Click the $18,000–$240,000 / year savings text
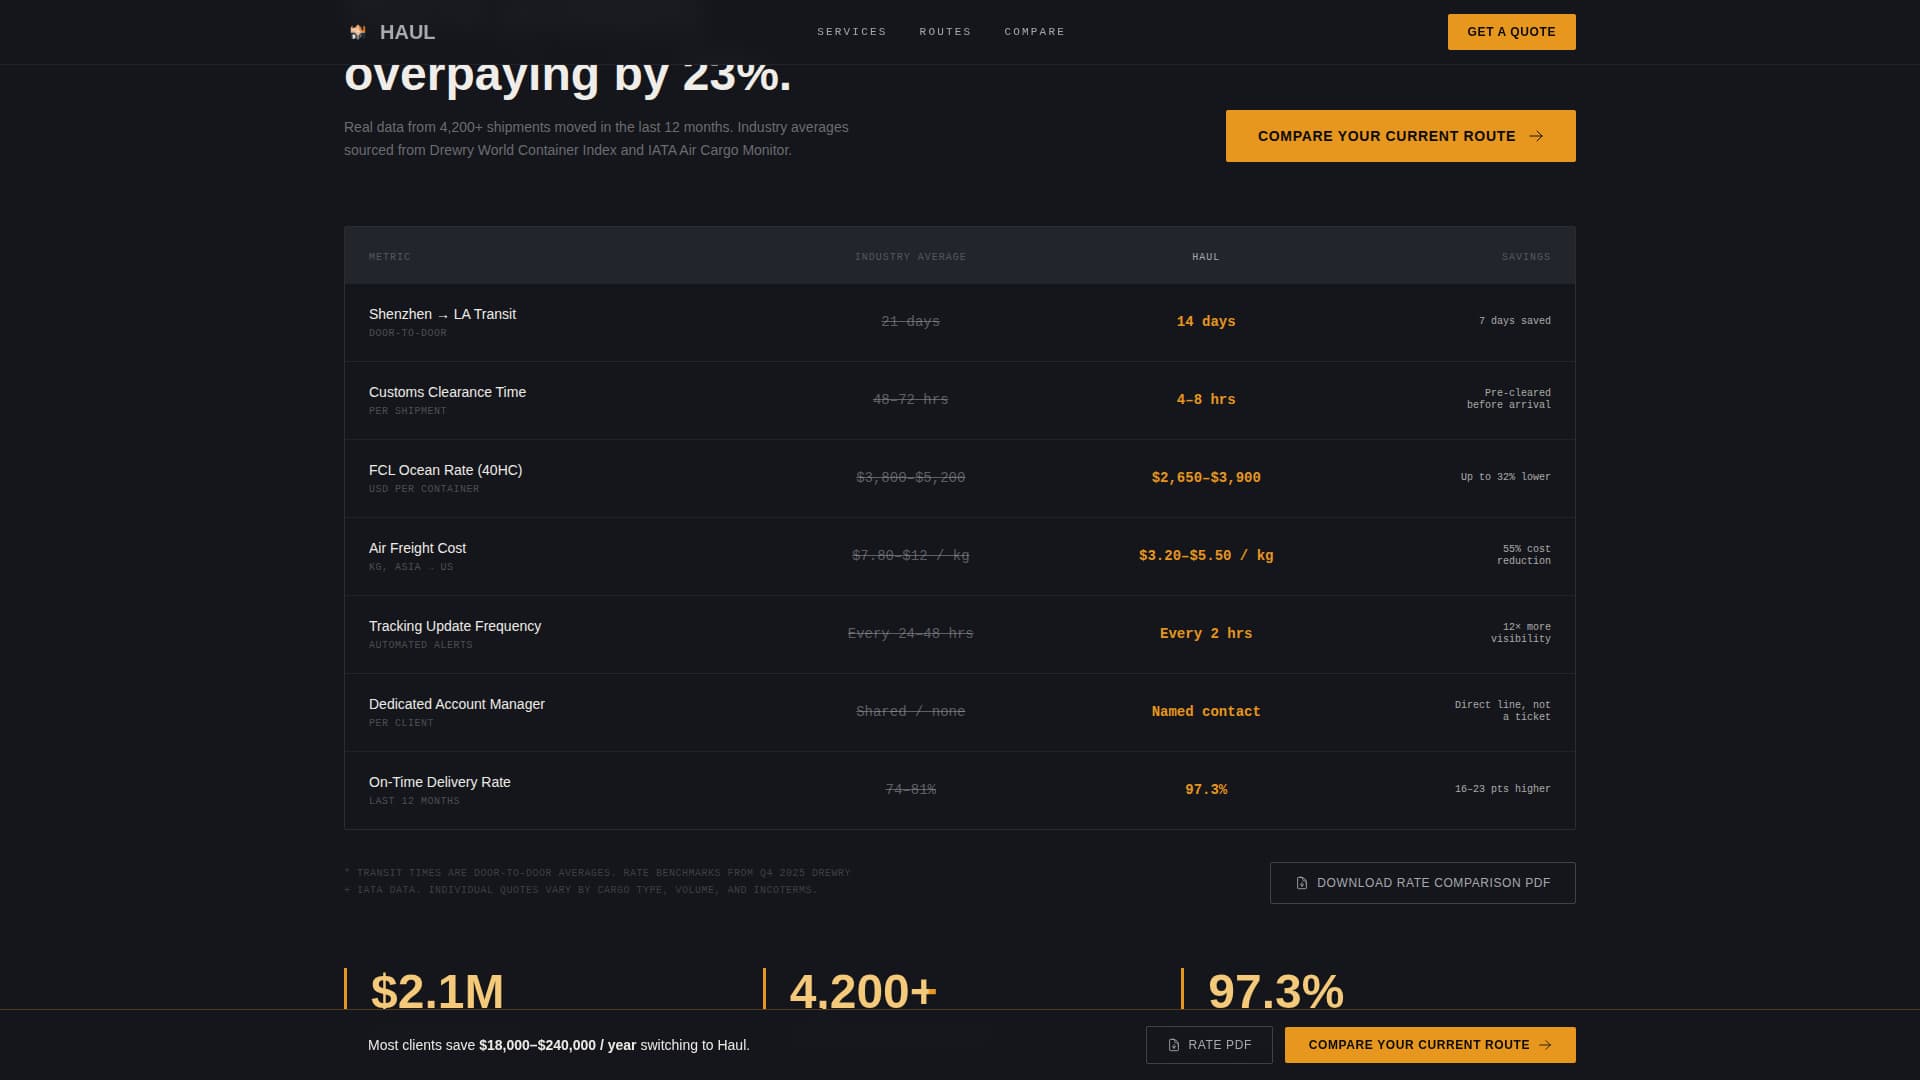 tap(557, 1045)
